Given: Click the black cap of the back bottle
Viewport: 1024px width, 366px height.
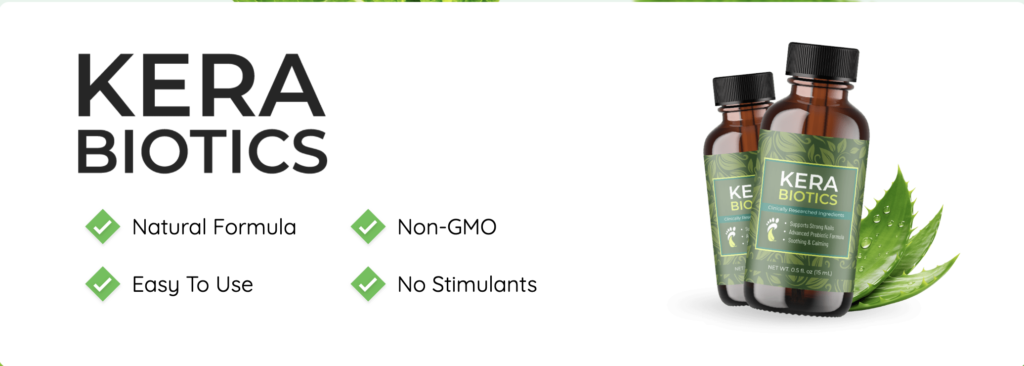Looking at the screenshot, I should (x=743, y=88).
